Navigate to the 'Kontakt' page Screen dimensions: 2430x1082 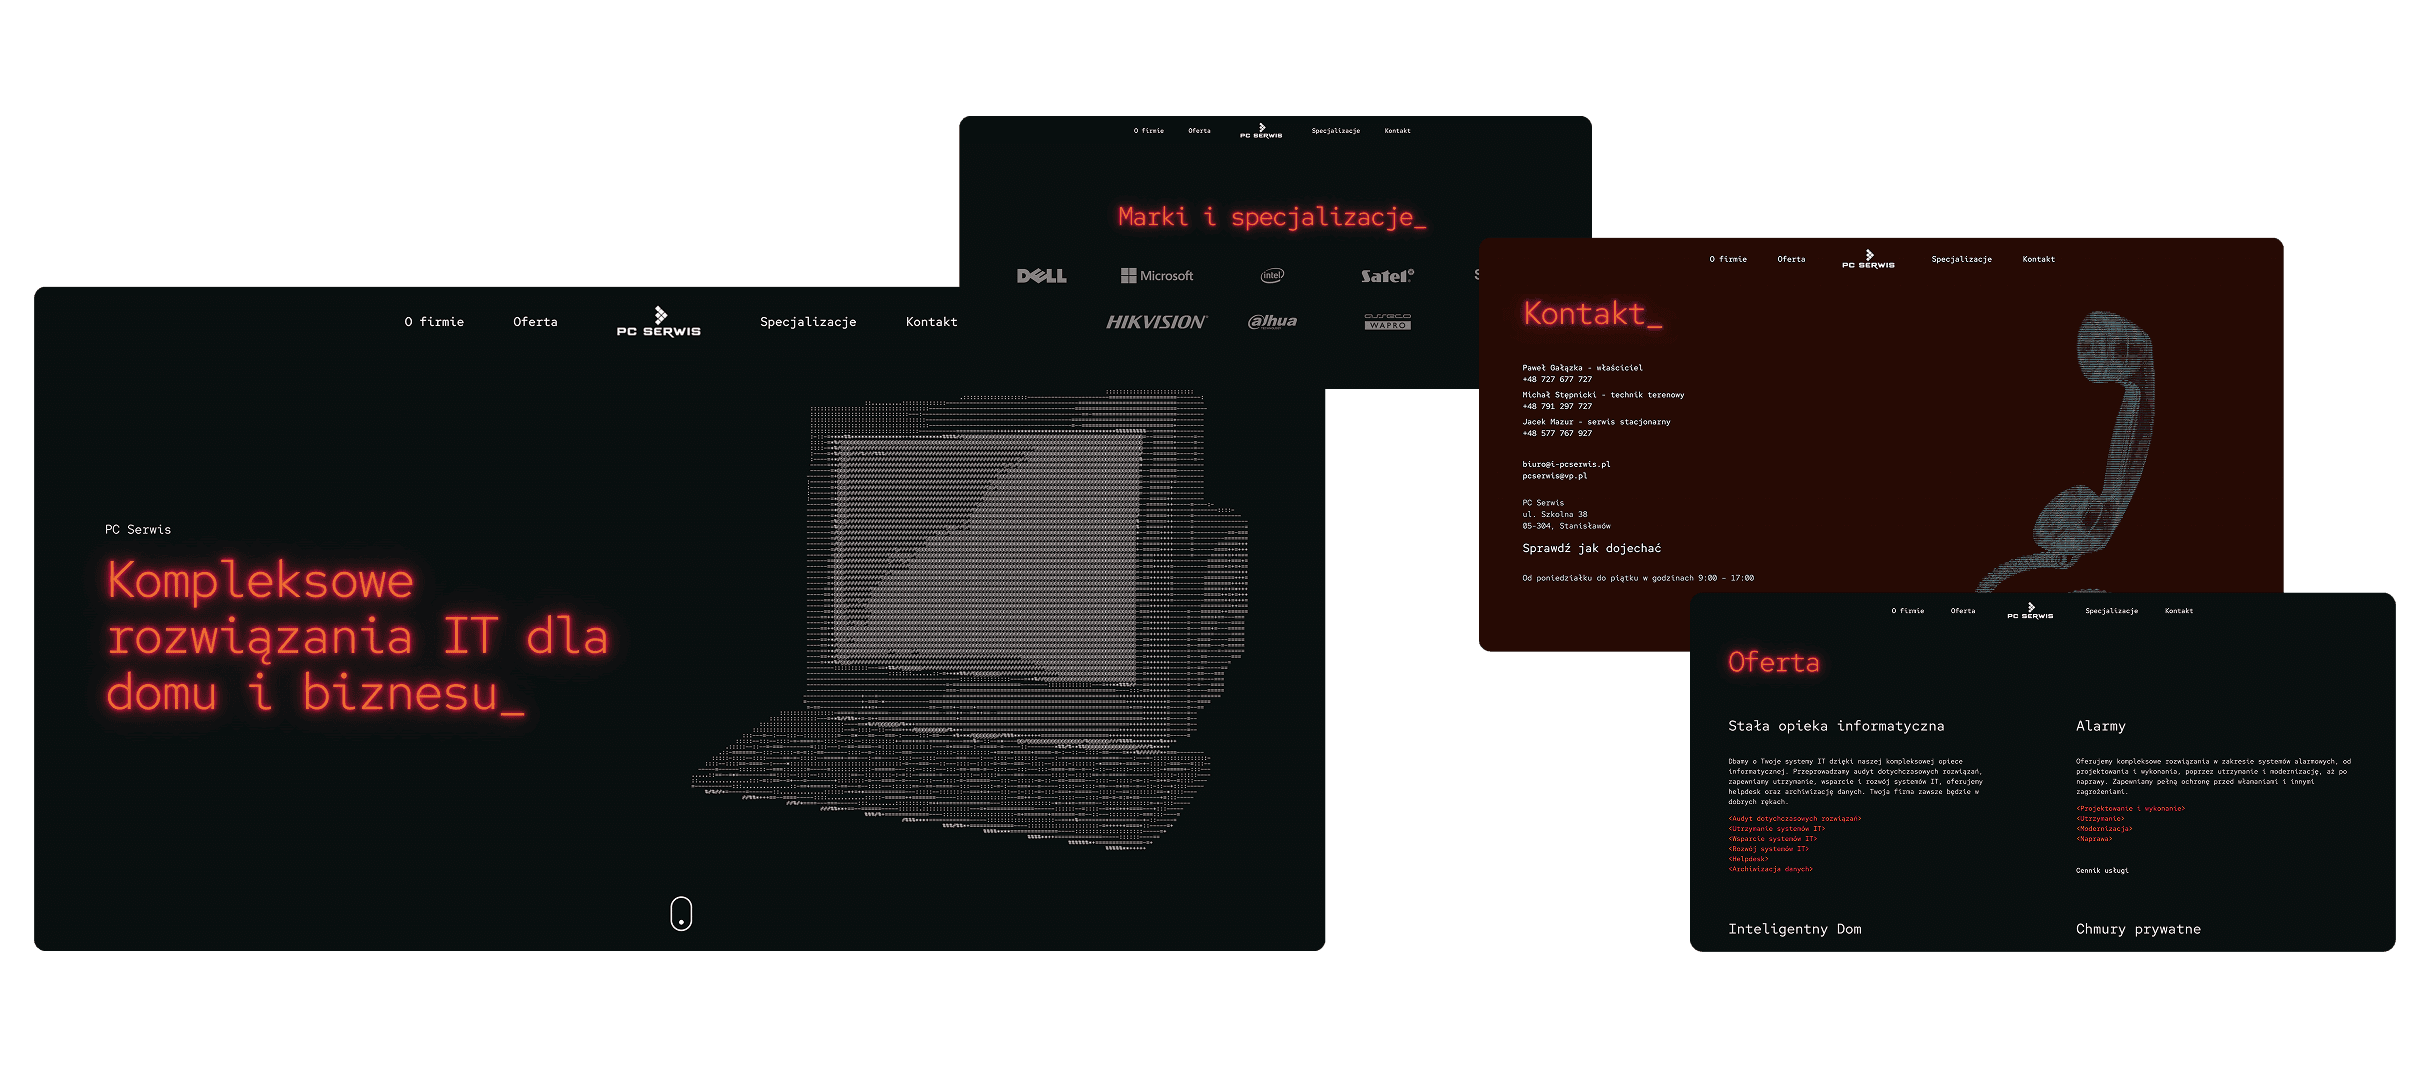(931, 321)
